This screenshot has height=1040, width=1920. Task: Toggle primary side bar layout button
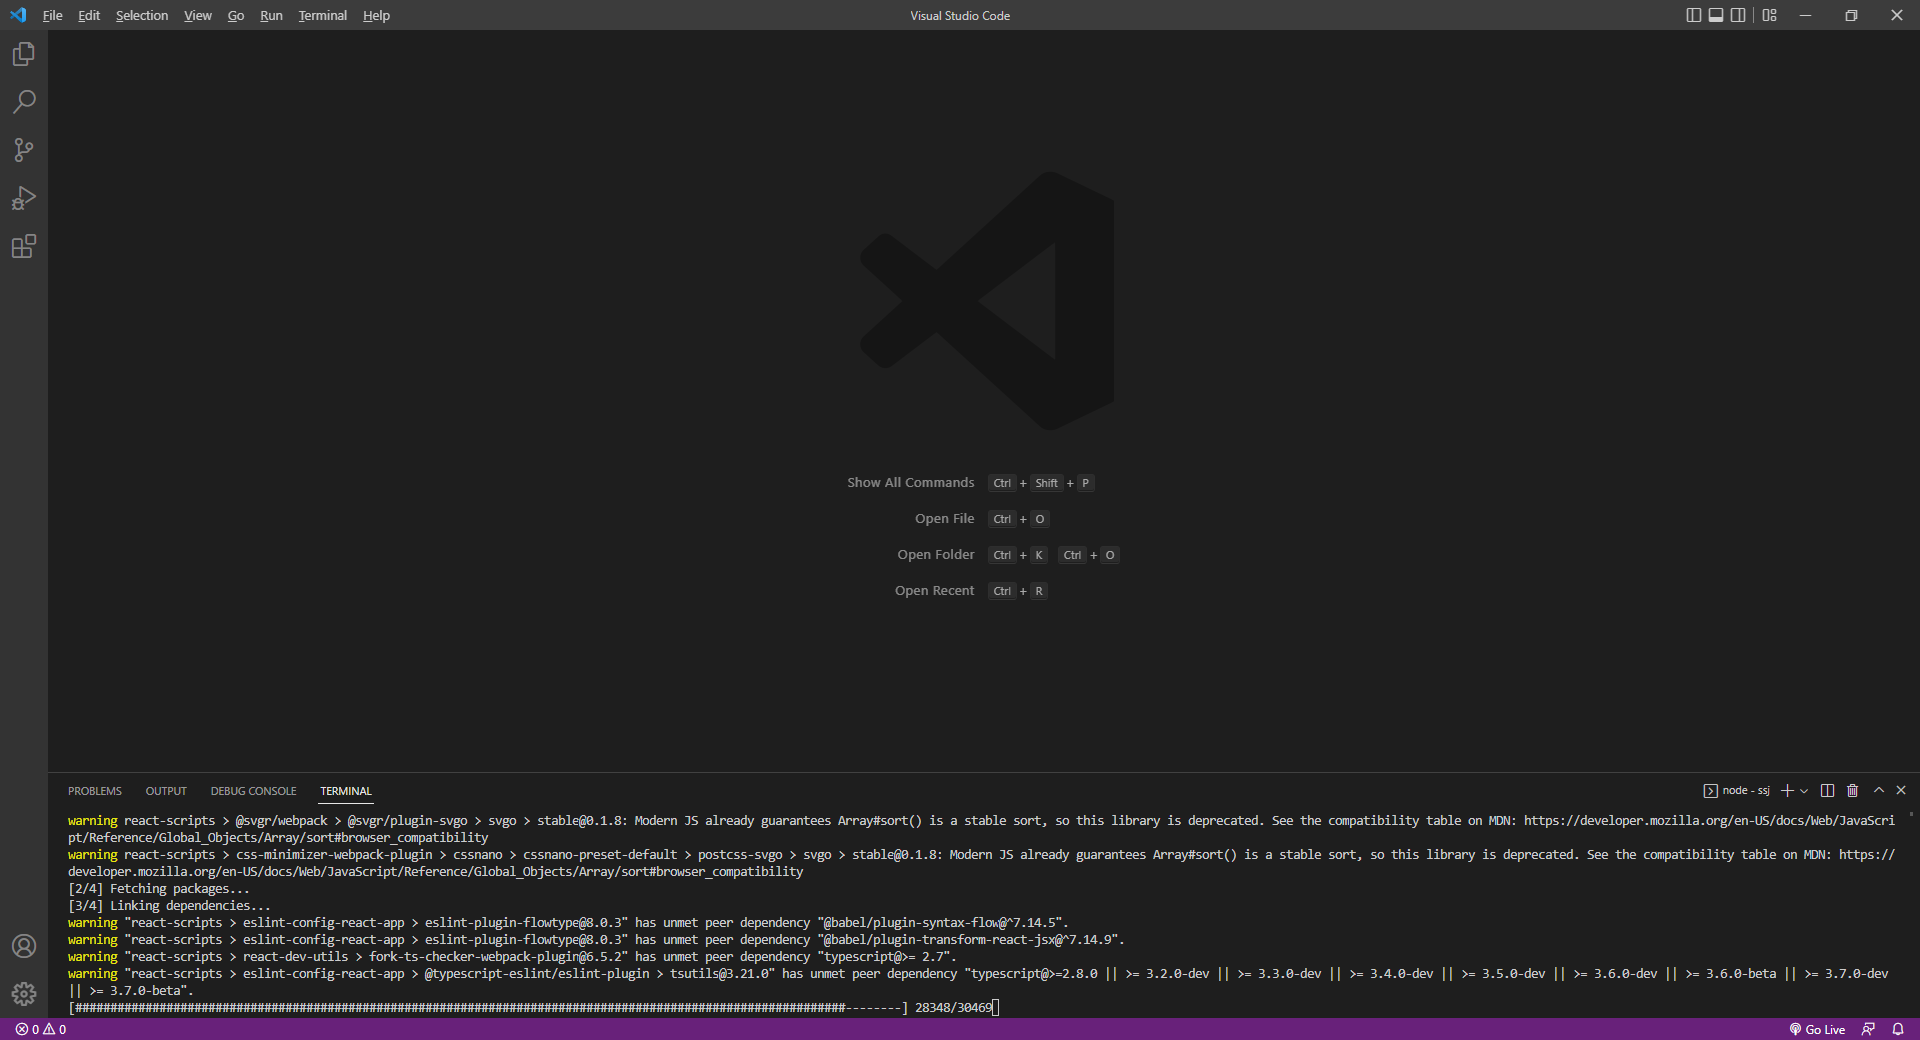[1693, 15]
